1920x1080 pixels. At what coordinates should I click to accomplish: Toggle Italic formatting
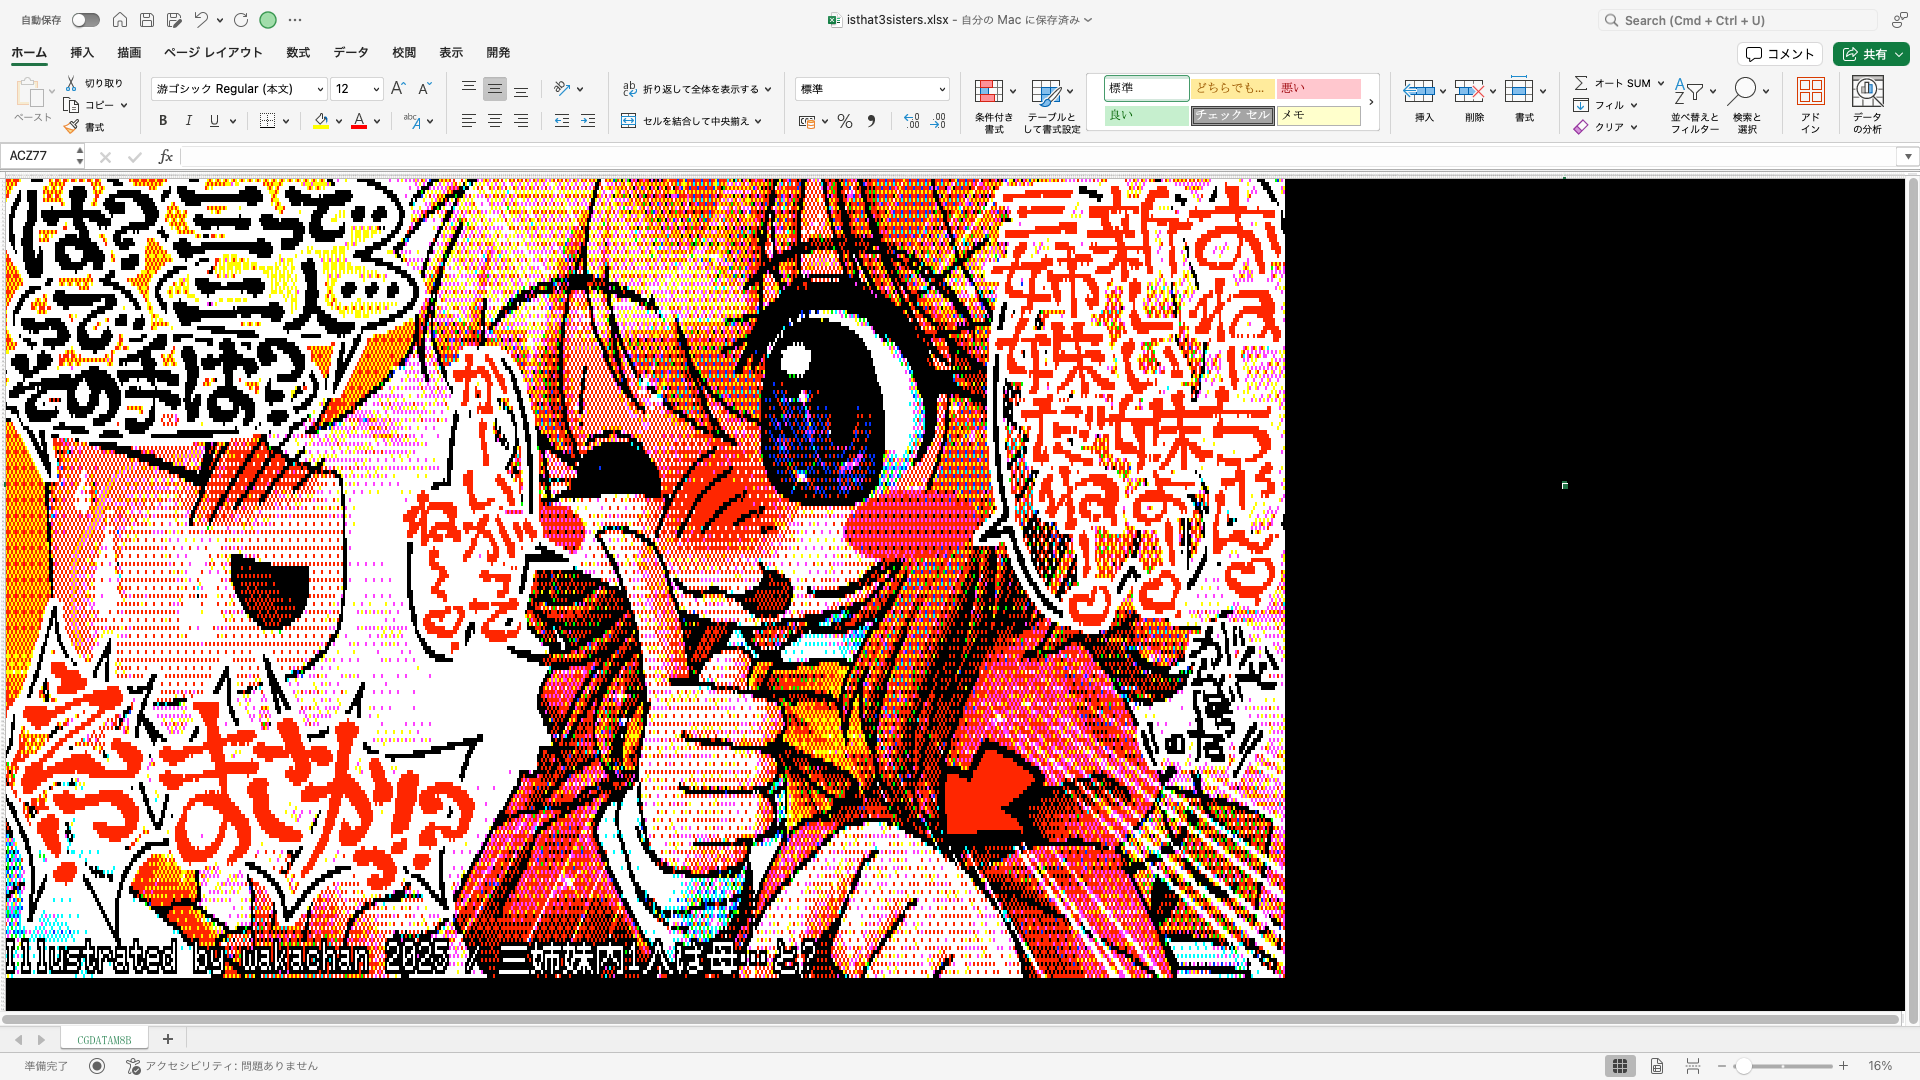tap(188, 121)
